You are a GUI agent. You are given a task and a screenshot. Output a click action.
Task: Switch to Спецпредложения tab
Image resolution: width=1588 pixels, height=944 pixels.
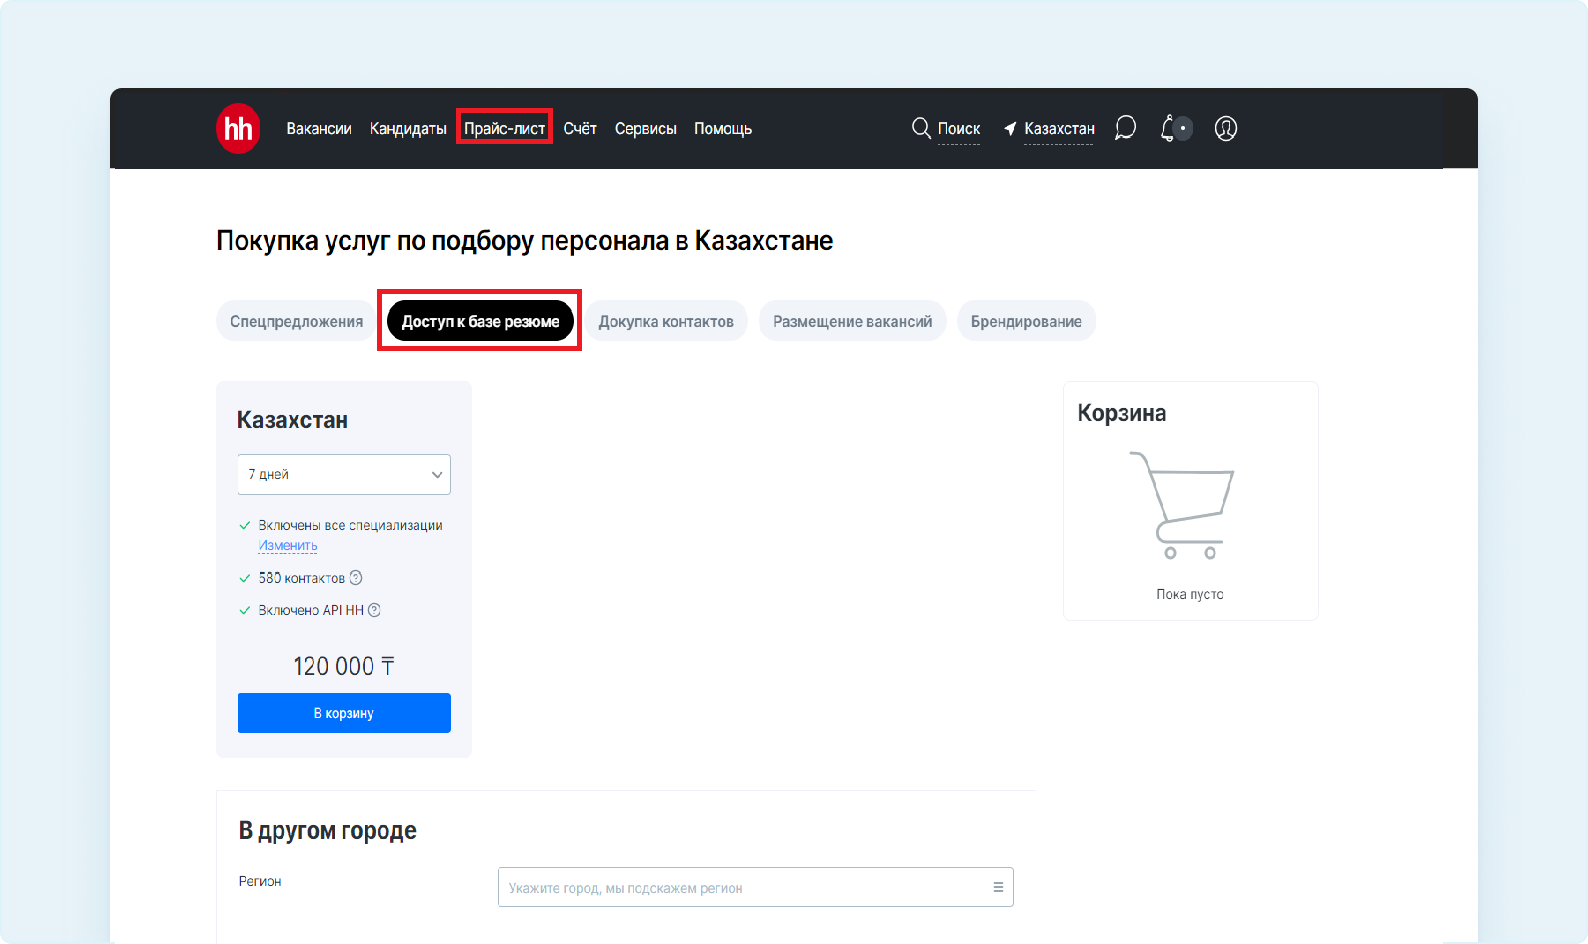296,321
